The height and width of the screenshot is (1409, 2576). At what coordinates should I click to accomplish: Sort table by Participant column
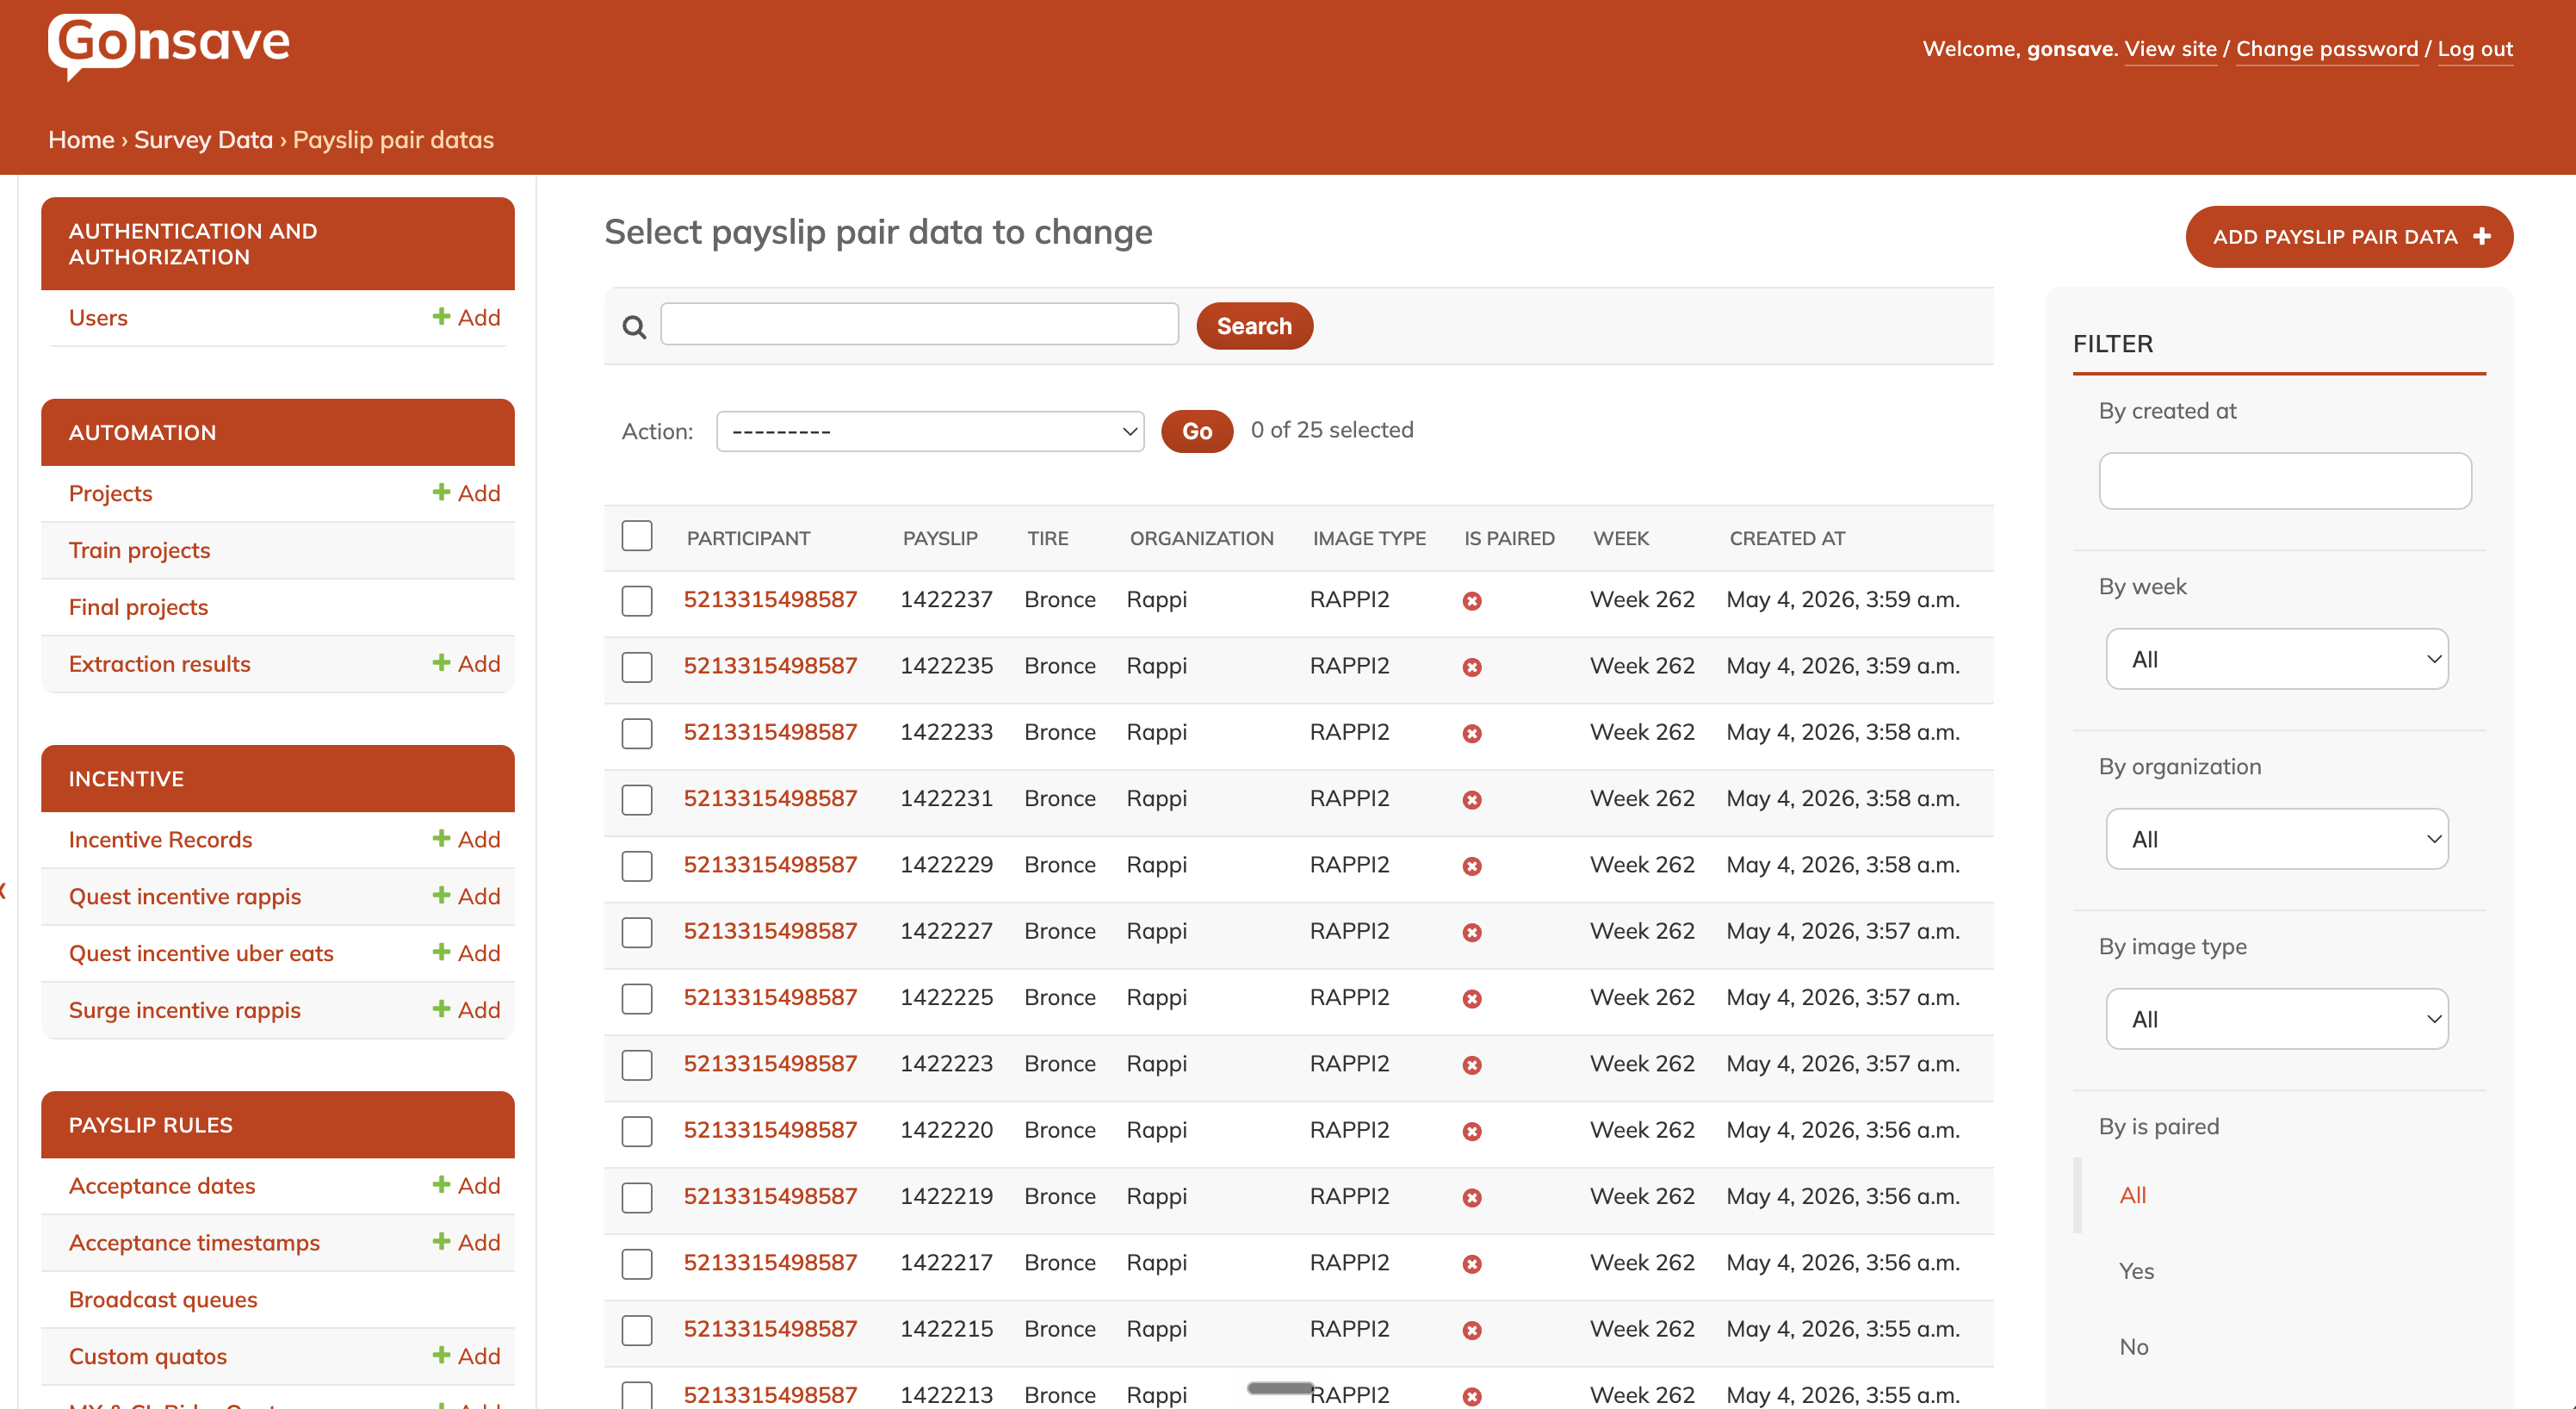748,538
